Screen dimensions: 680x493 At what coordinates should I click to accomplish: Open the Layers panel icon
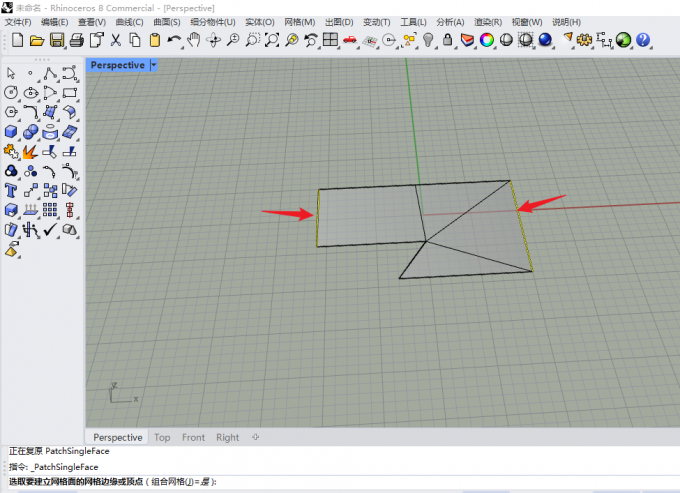point(467,41)
